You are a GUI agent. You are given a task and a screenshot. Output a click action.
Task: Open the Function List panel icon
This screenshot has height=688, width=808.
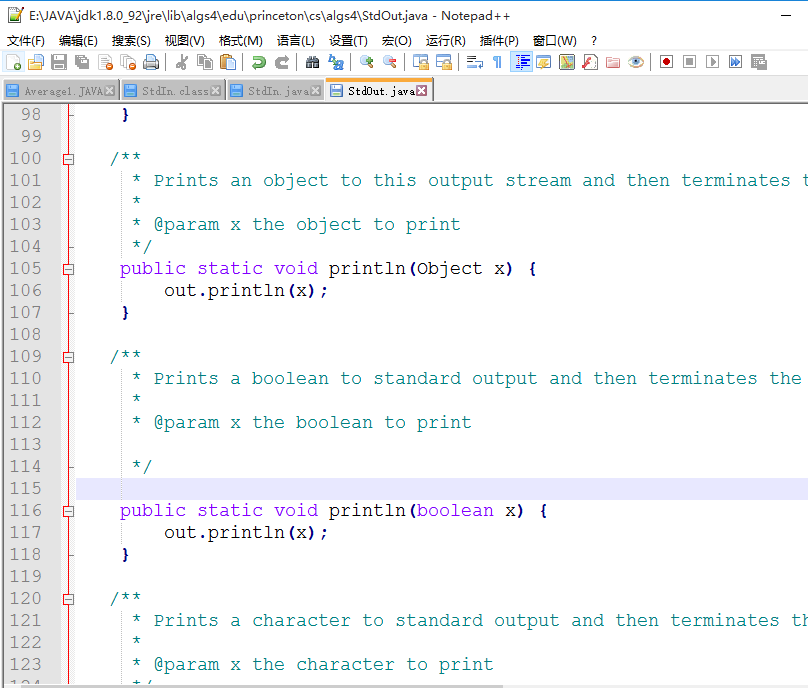coord(590,62)
